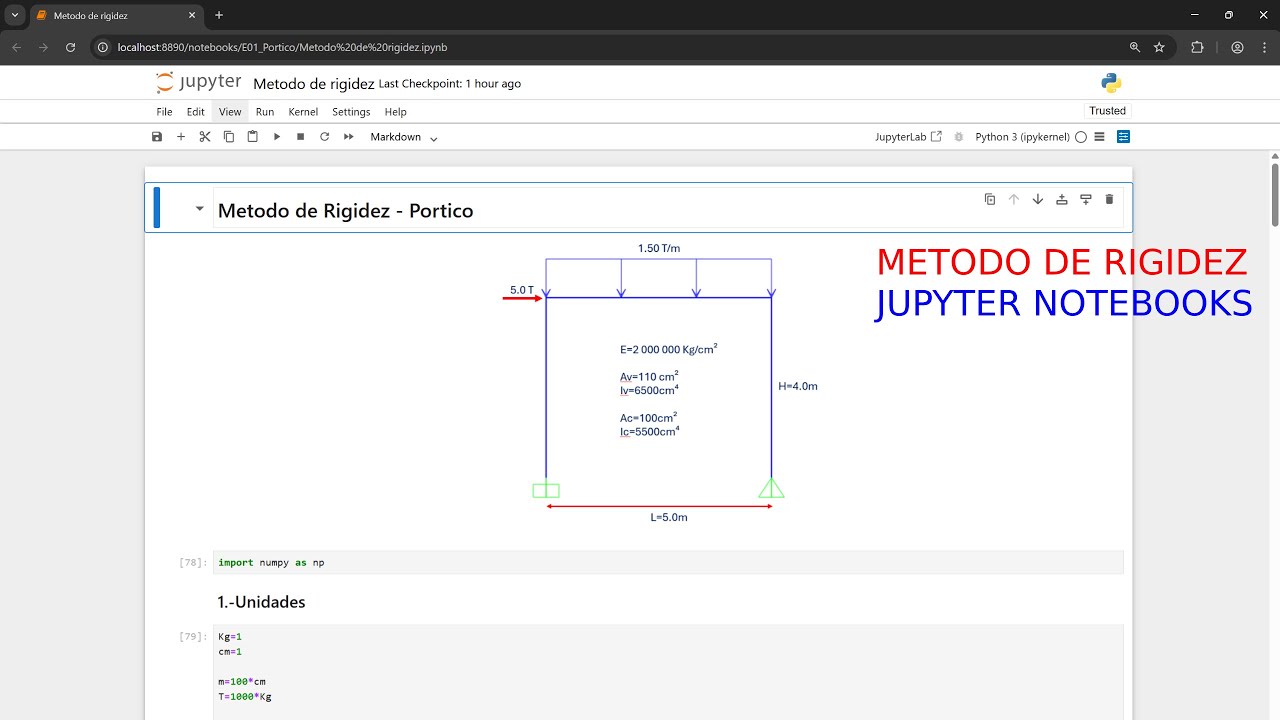
Task: Restart the kernel with the circular arrow icon
Action: pyautogui.click(x=325, y=137)
